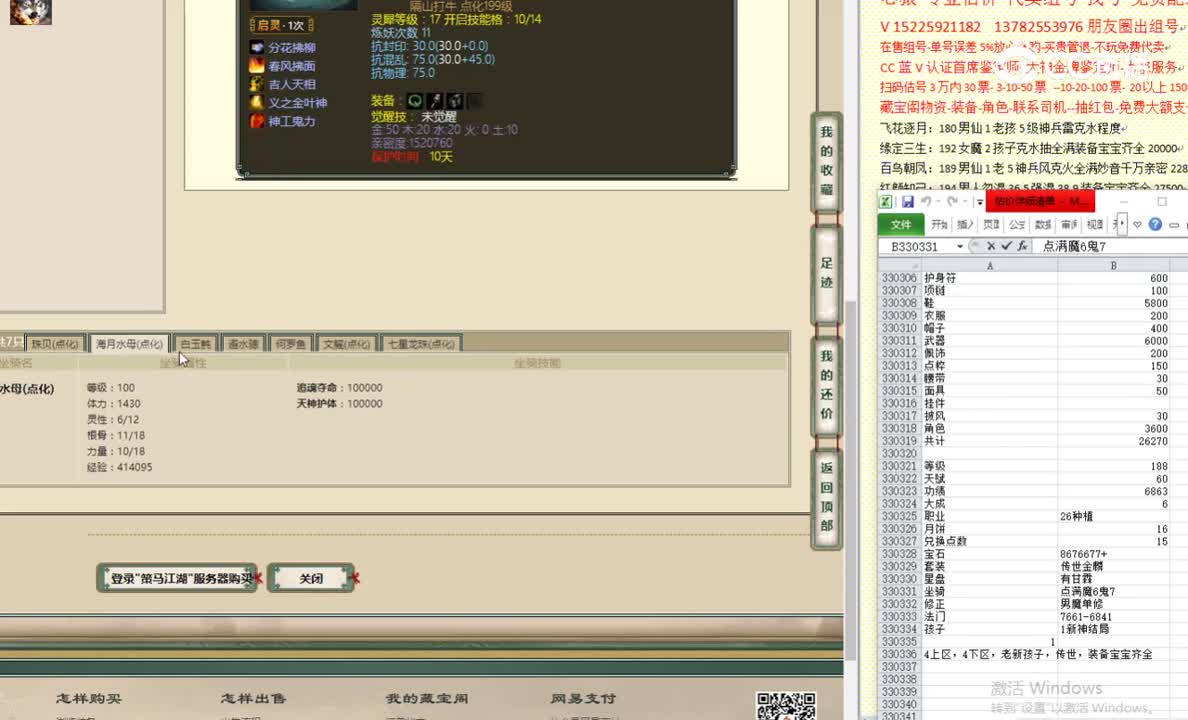1188x720 pixels.
Task: Open the Name Box dropdown arrow
Action: pyautogui.click(x=959, y=245)
